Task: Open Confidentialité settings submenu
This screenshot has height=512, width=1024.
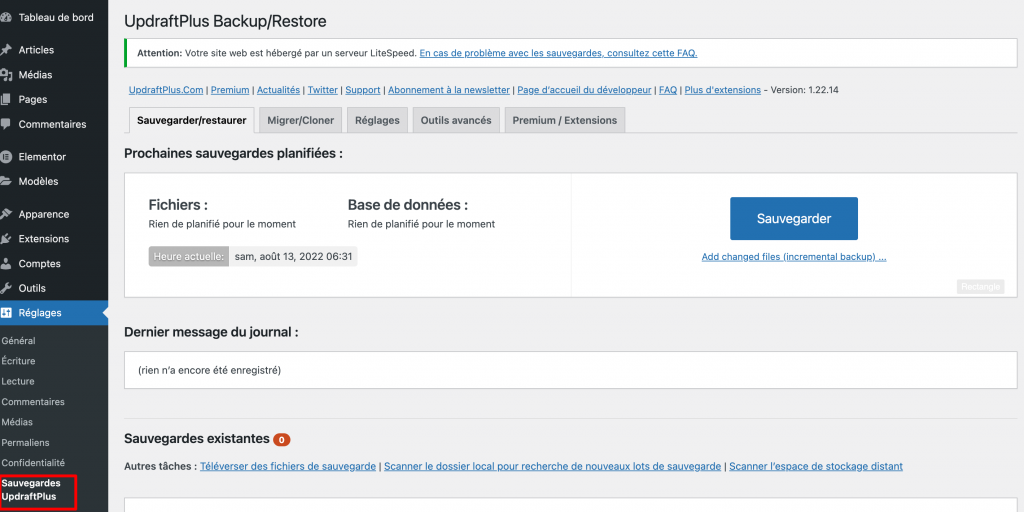Action: pyautogui.click(x=33, y=463)
